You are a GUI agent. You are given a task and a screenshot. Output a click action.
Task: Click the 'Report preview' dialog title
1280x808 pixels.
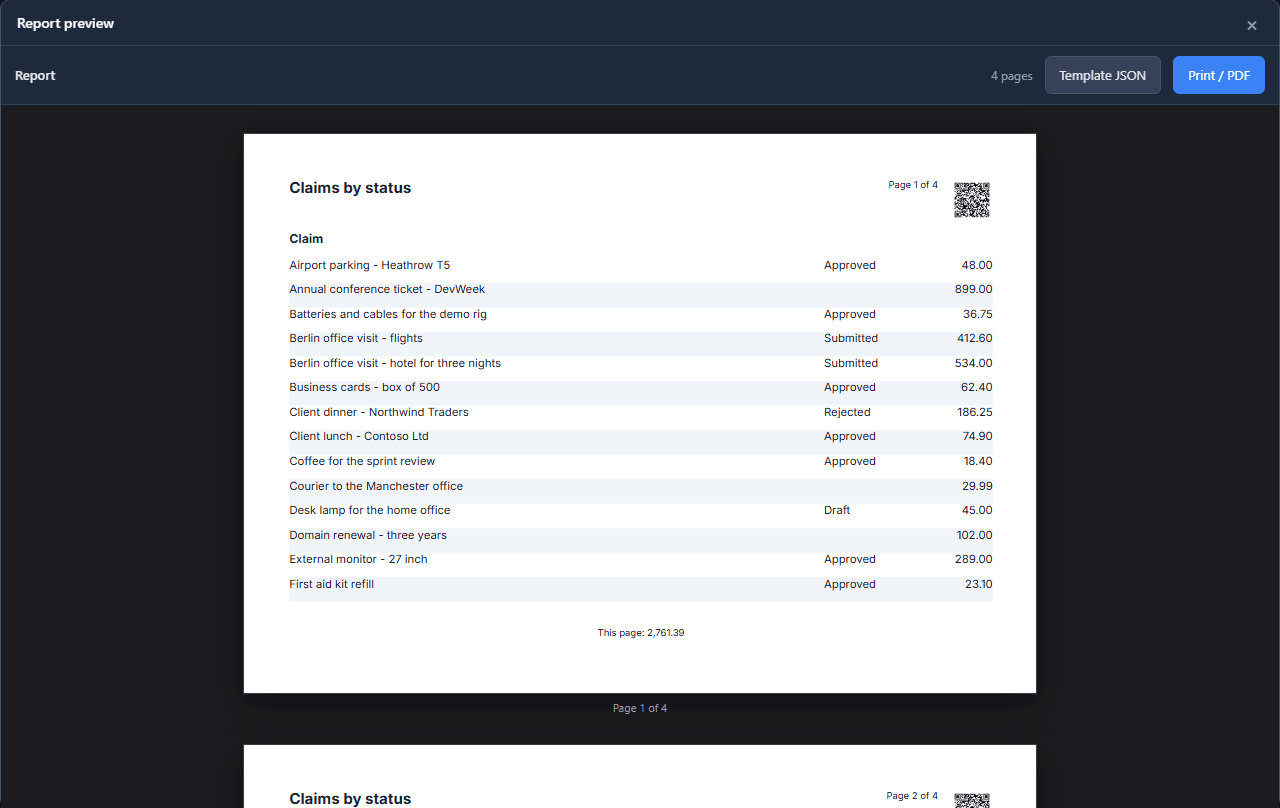click(65, 23)
